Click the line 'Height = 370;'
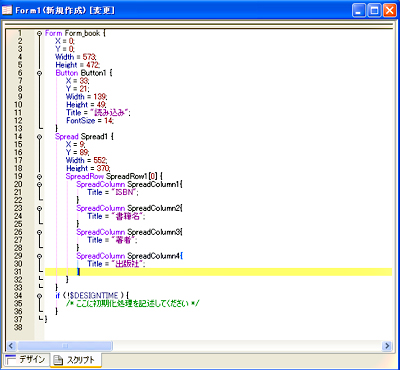This screenshot has height=370, width=400. coord(88,168)
